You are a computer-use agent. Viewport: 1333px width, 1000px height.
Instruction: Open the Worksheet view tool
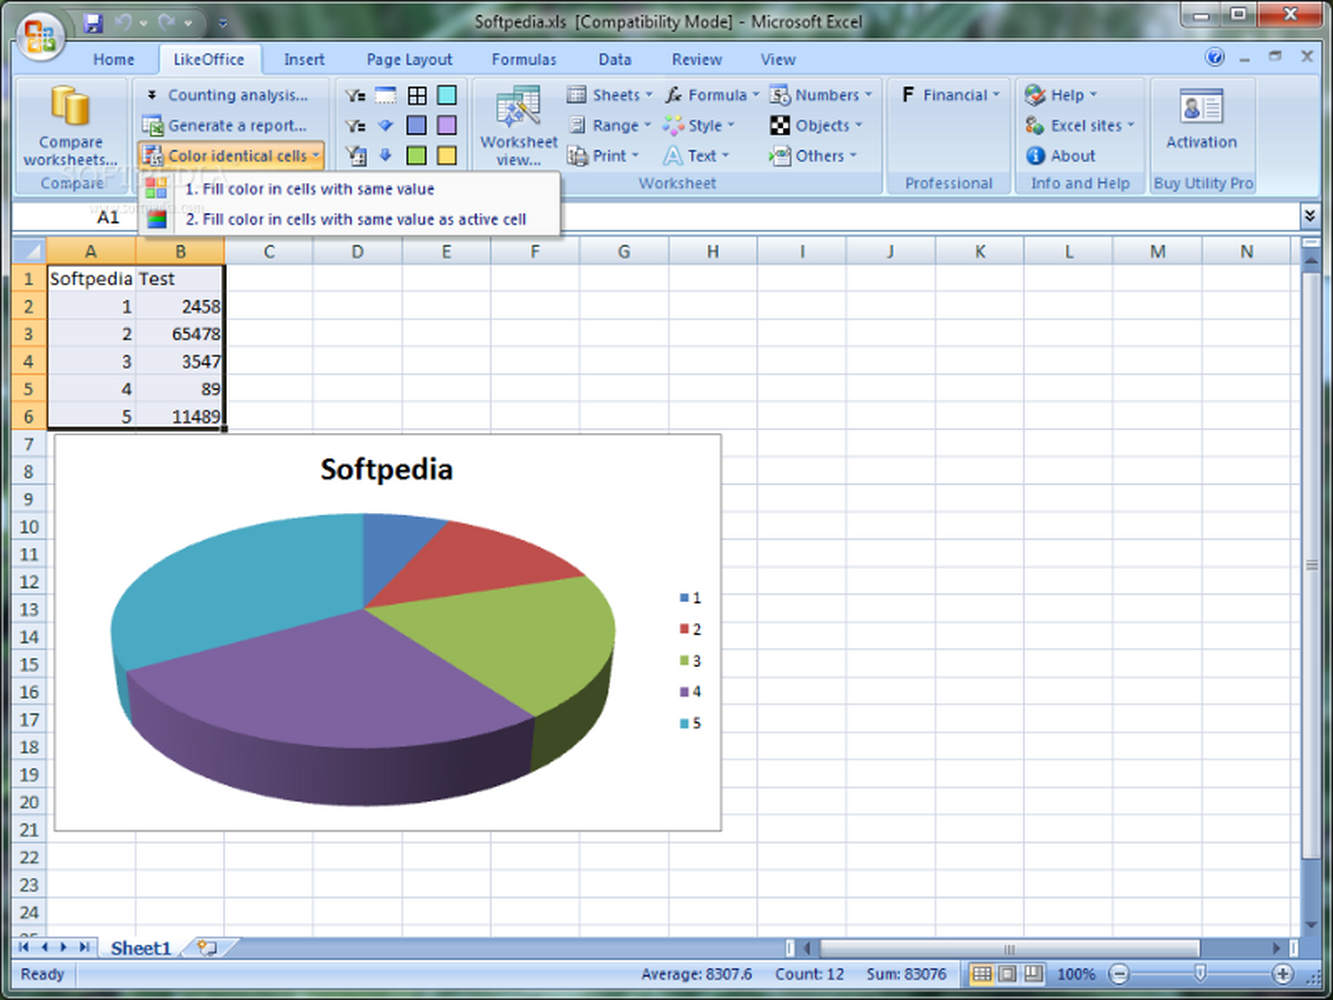(x=519, y=125)
